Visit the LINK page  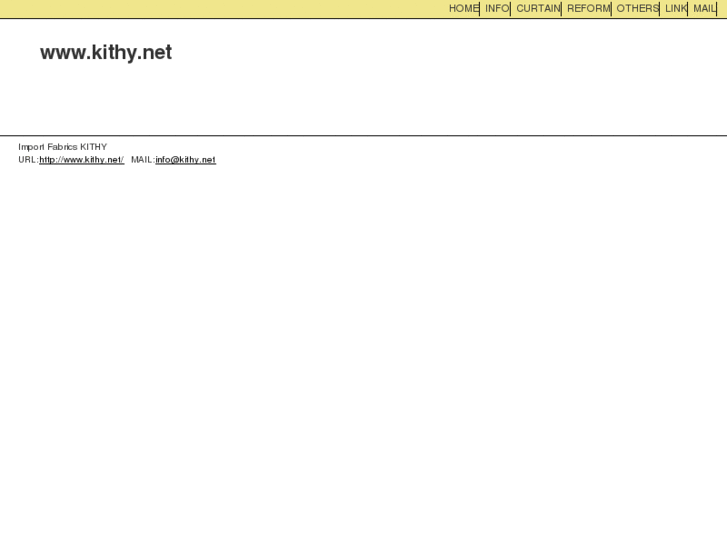(676, 8)
